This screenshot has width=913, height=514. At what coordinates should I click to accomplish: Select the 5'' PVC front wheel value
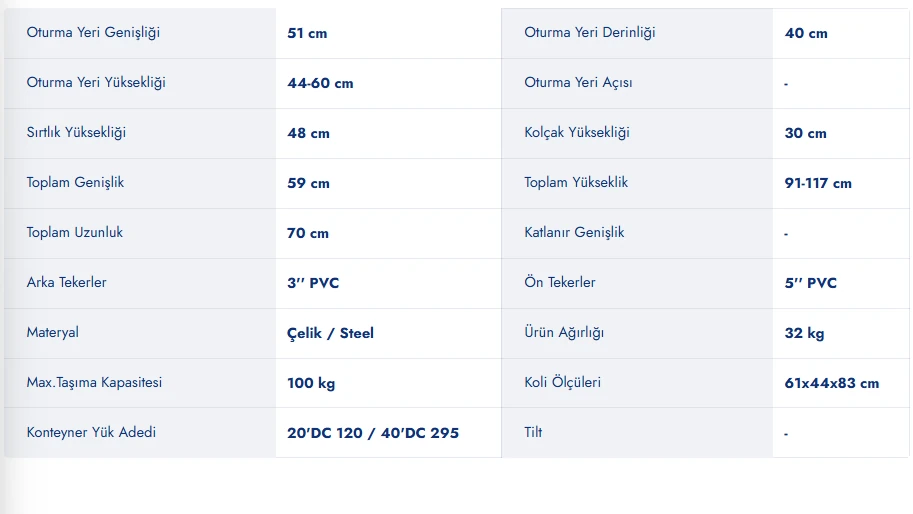[x=811, y=283]
